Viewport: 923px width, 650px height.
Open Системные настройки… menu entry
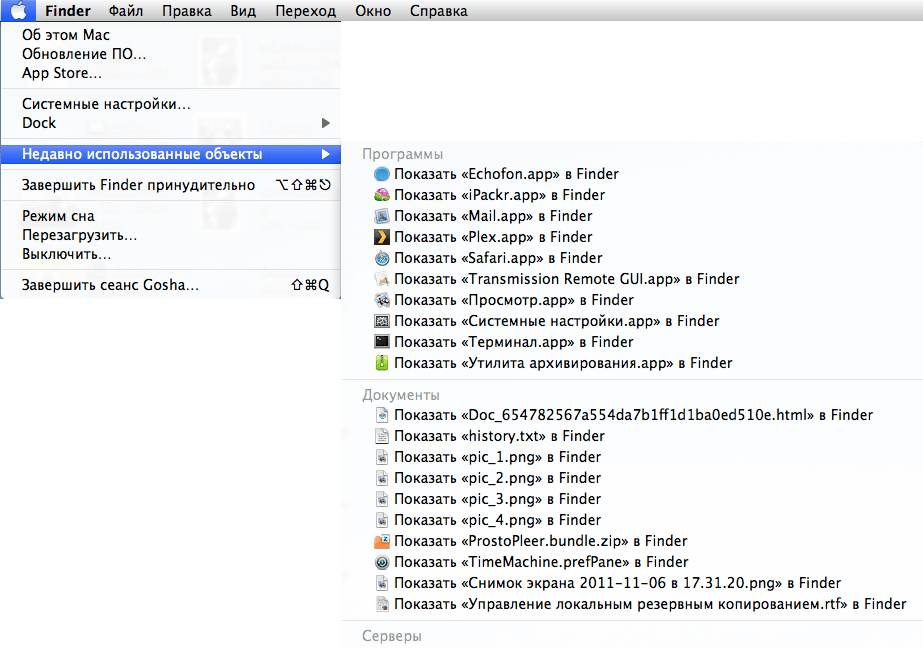click(171, 104)
